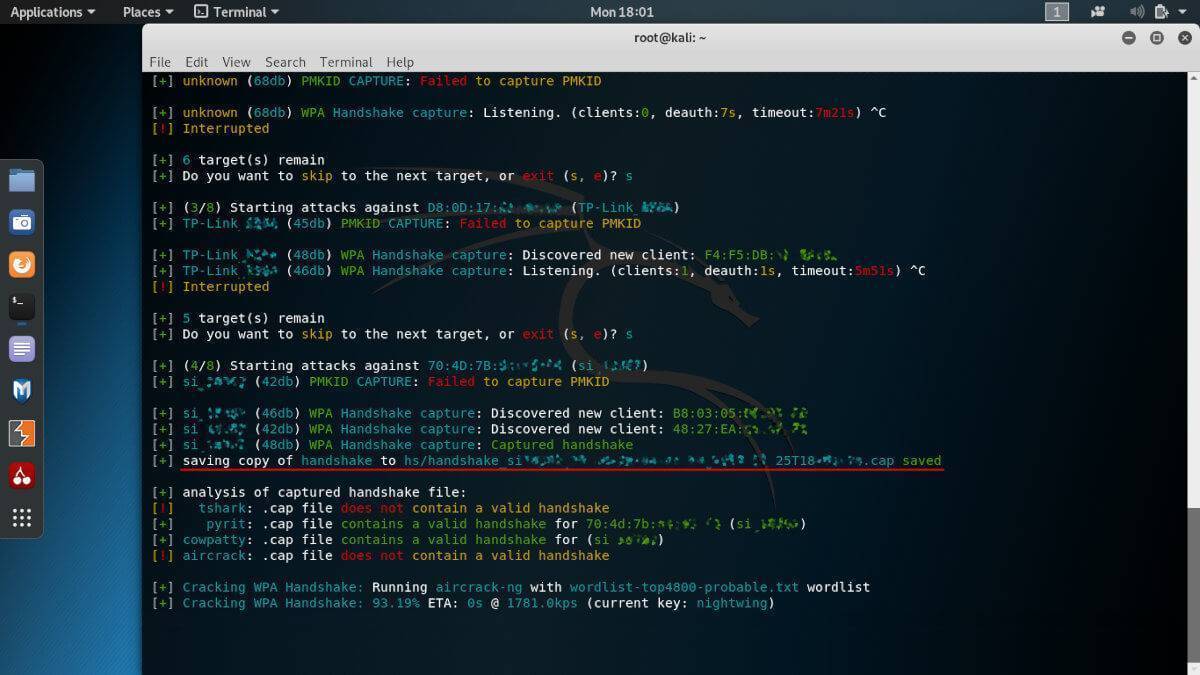Expand the Places menu
Screen dimensions: 1200x675
point(147,12)
